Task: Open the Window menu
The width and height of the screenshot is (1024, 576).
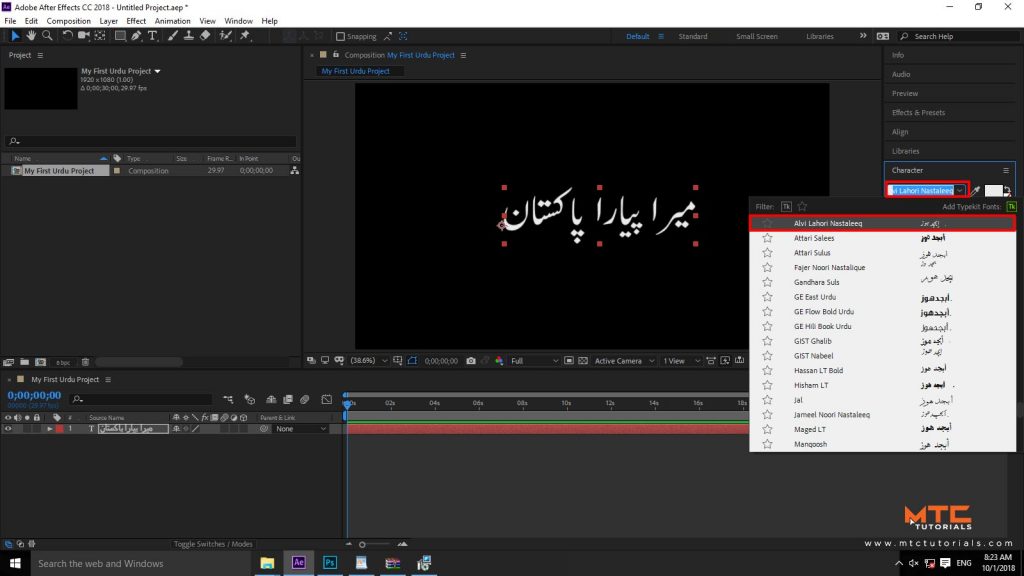Action: point(238,21)
